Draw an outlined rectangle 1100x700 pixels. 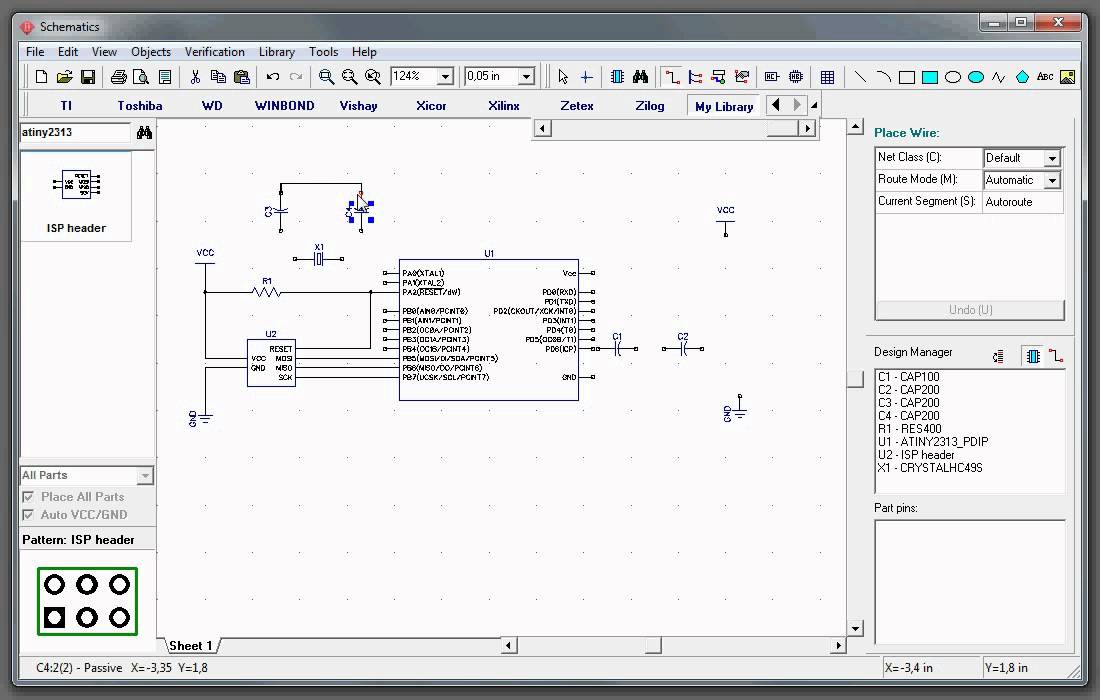click(906, 76)
